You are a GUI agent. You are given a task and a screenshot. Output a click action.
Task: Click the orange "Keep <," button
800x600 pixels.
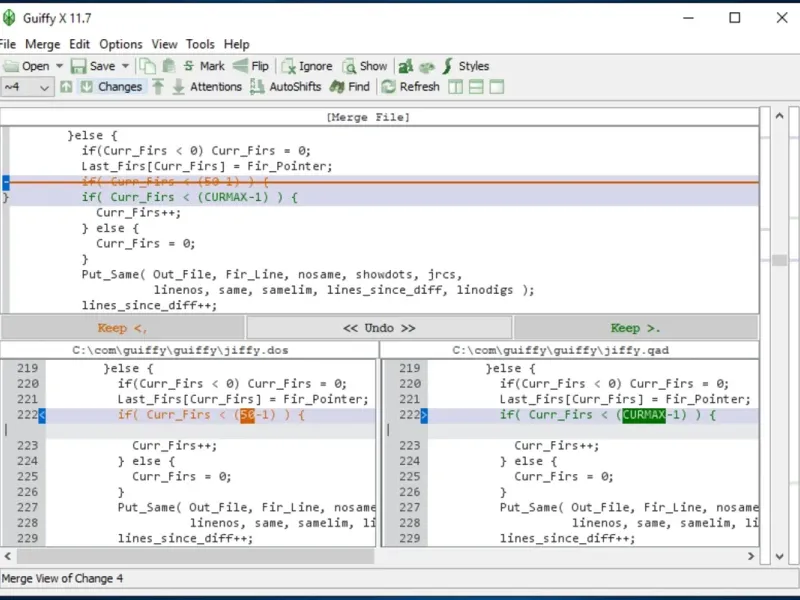[x=122, y=328]
